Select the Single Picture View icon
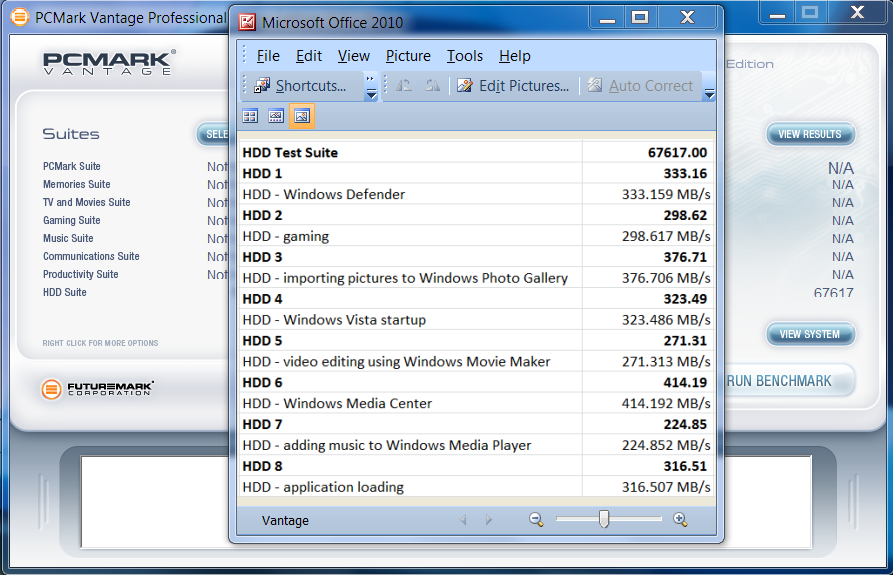Image resolution: width=893 pixels, height=575 pixels. point(302,117)
